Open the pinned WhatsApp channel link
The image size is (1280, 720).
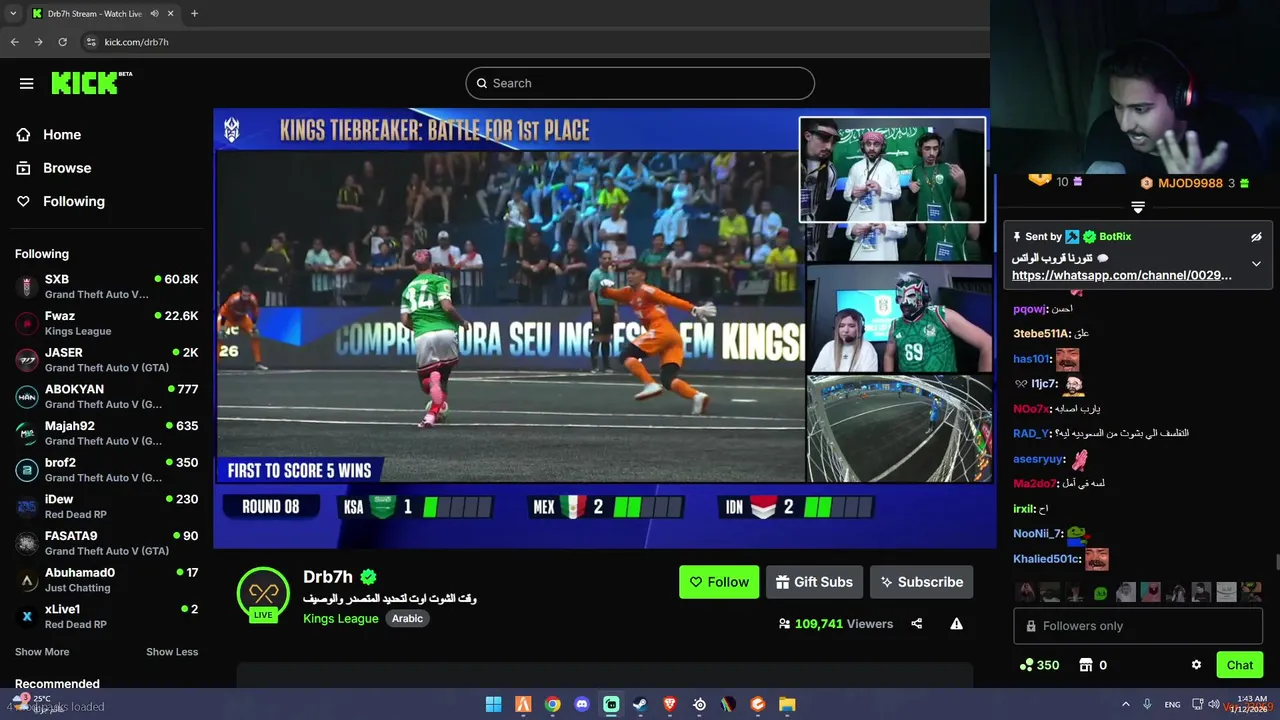point(1121,275)
